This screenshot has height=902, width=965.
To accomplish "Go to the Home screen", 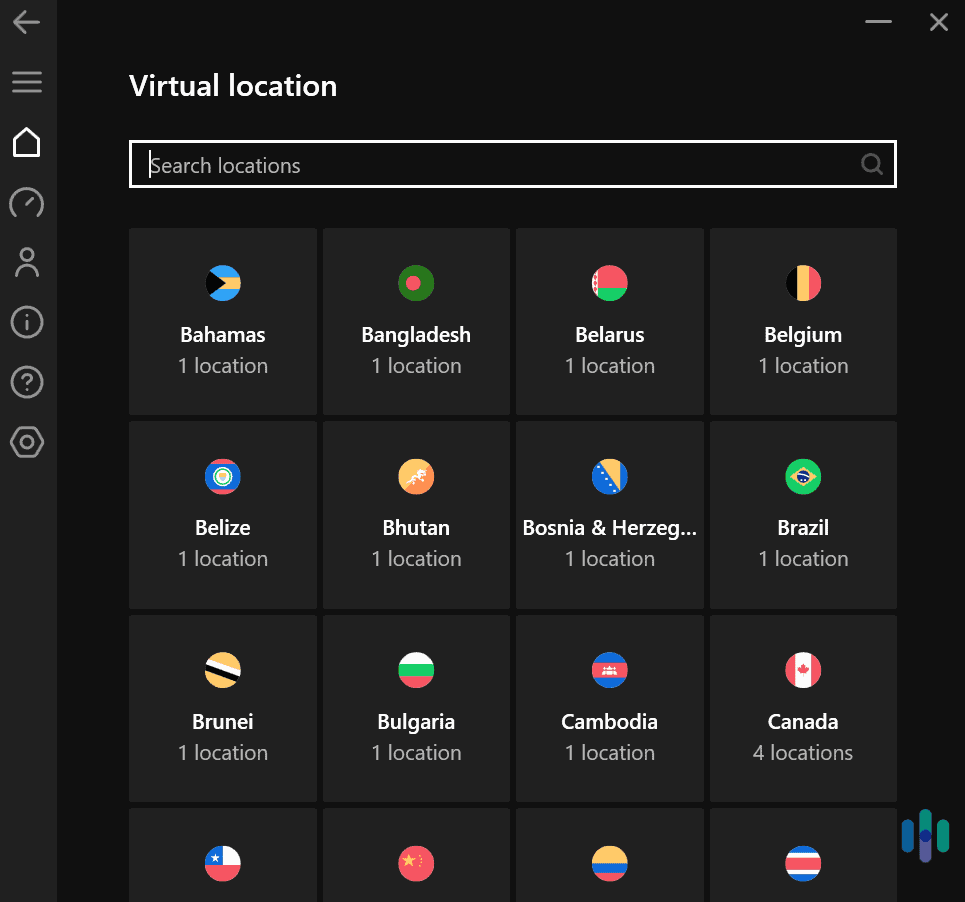I will (x=26, y=142).
